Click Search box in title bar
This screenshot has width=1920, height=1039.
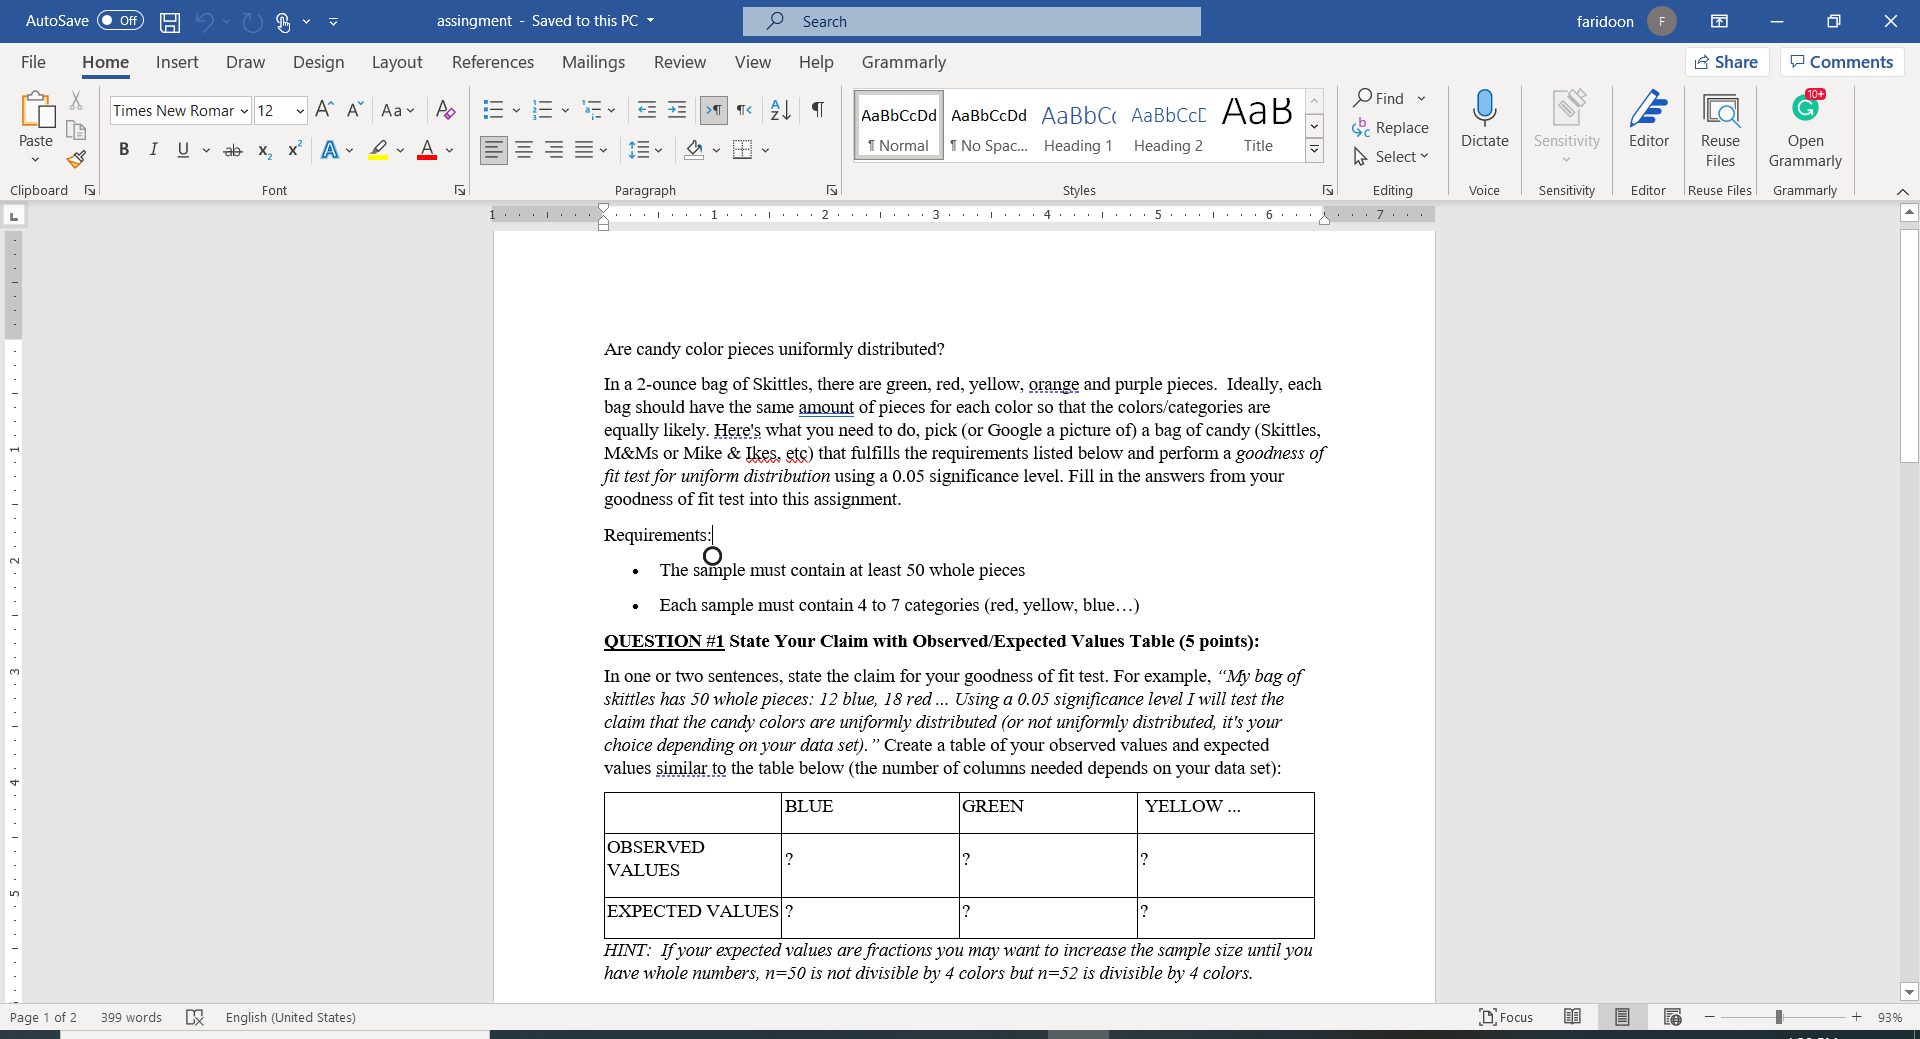pyautogui.click(x=972, y=21)
